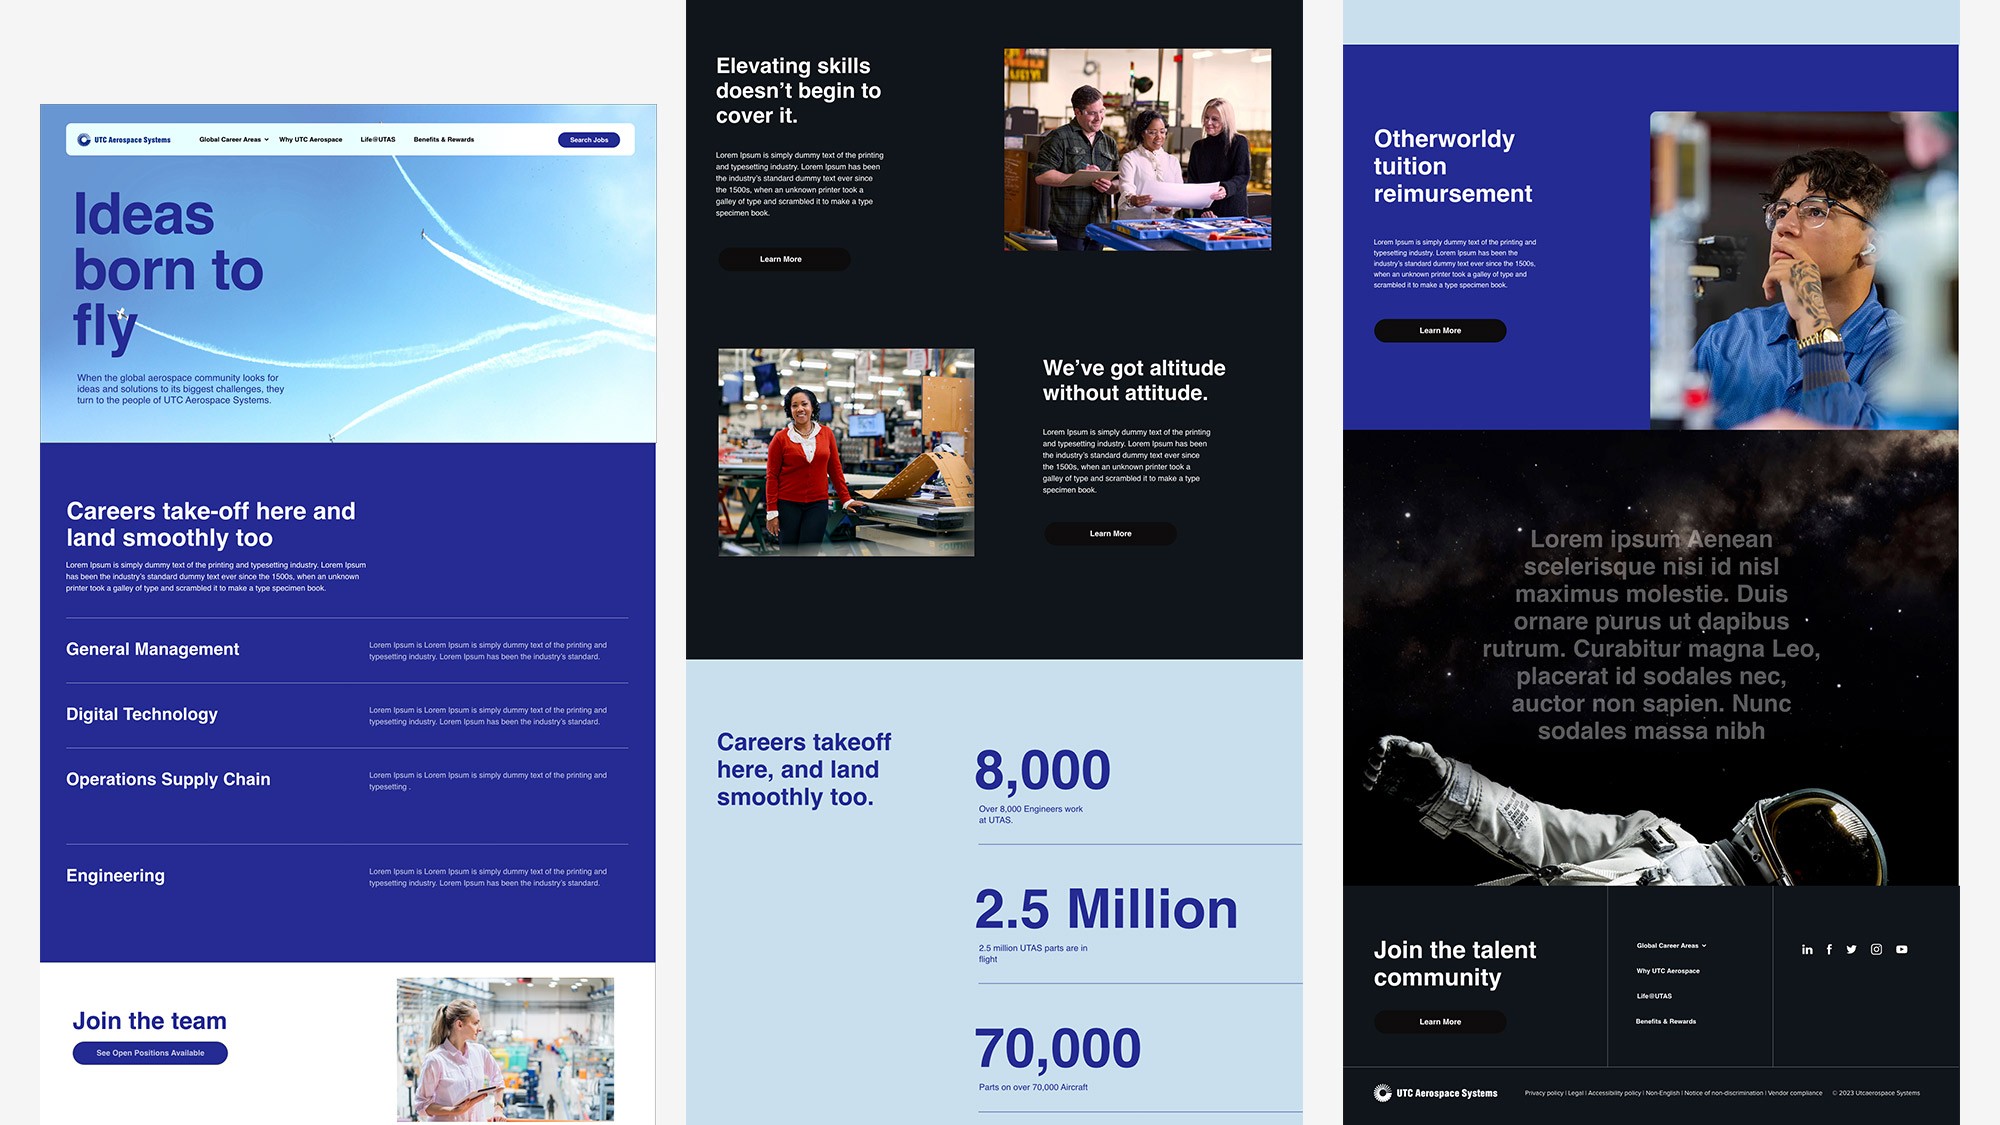The height and width of the screenshot is (1125, 2000).
Task: Open the Twitter bird icon
Action: coord(1851,950)
